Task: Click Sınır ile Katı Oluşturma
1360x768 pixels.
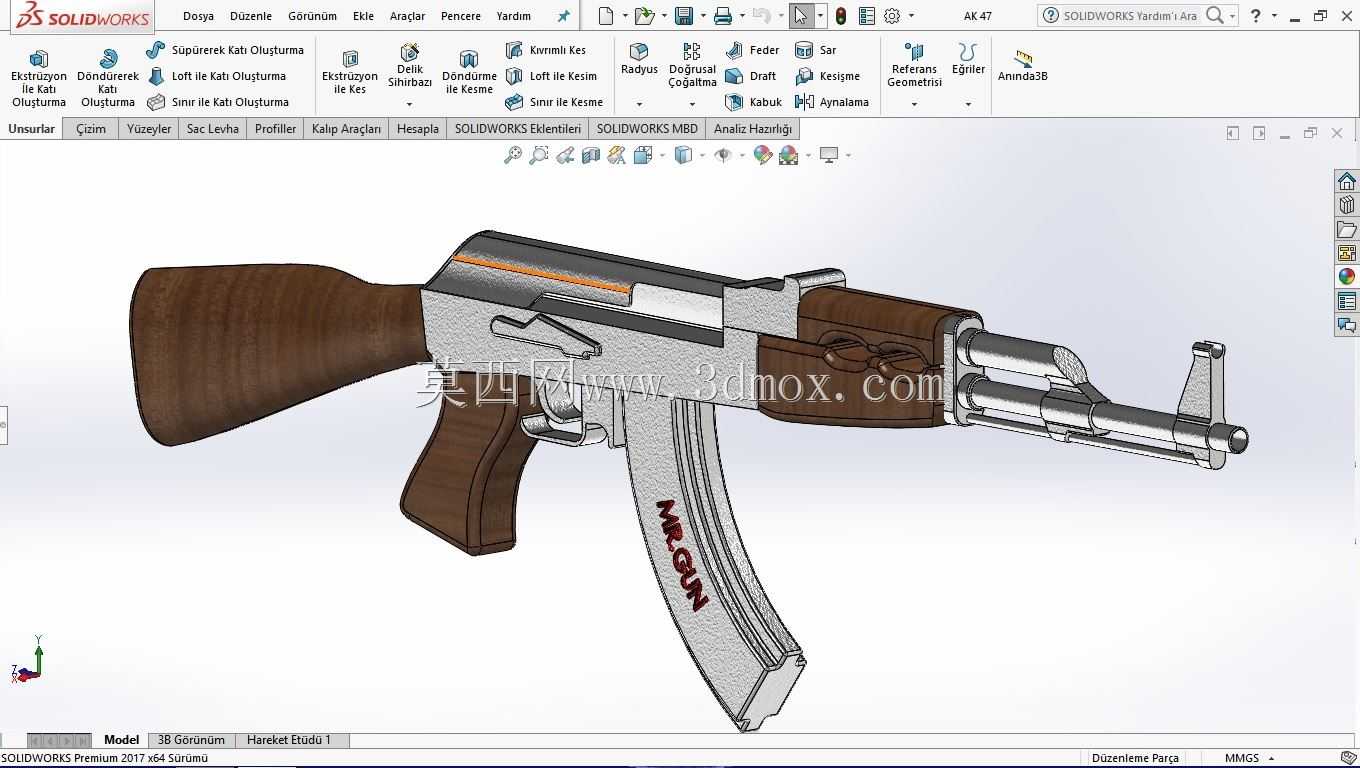Action: [218, 102]
